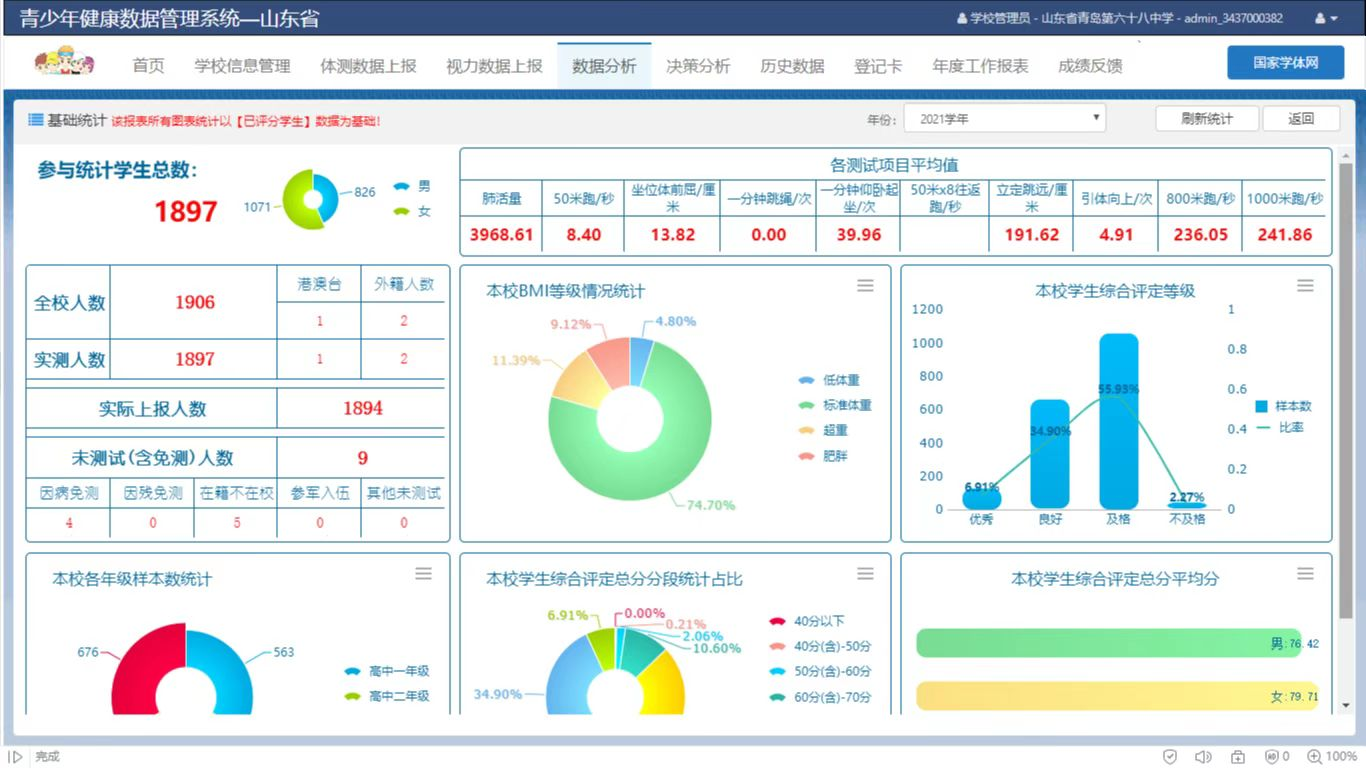Toggle the 高中一年级 legend item

click(x=386, y=671)
